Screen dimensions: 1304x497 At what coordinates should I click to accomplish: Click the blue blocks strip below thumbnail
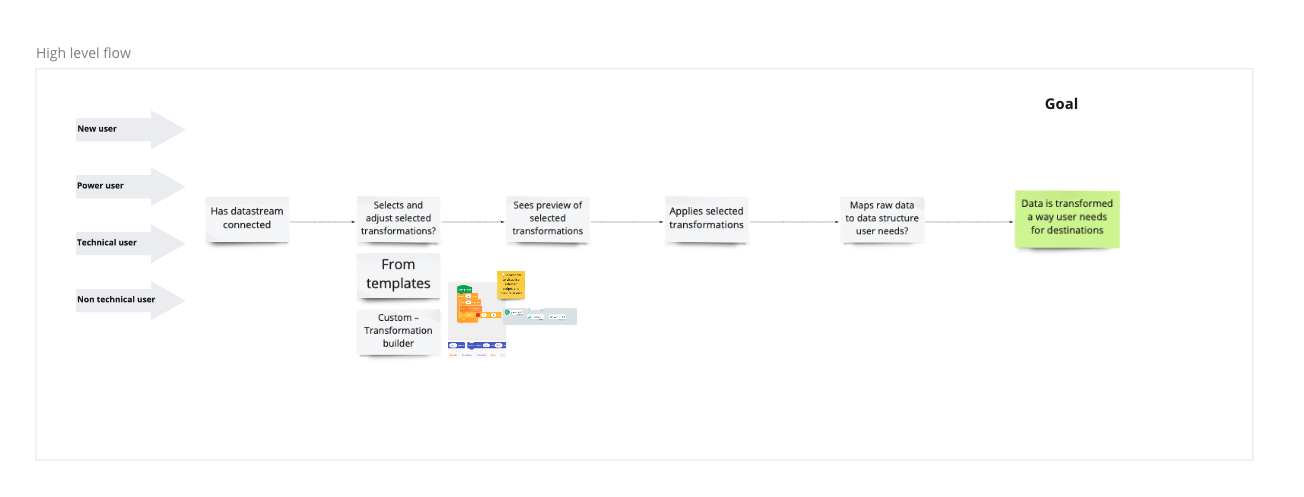point(477,345)
